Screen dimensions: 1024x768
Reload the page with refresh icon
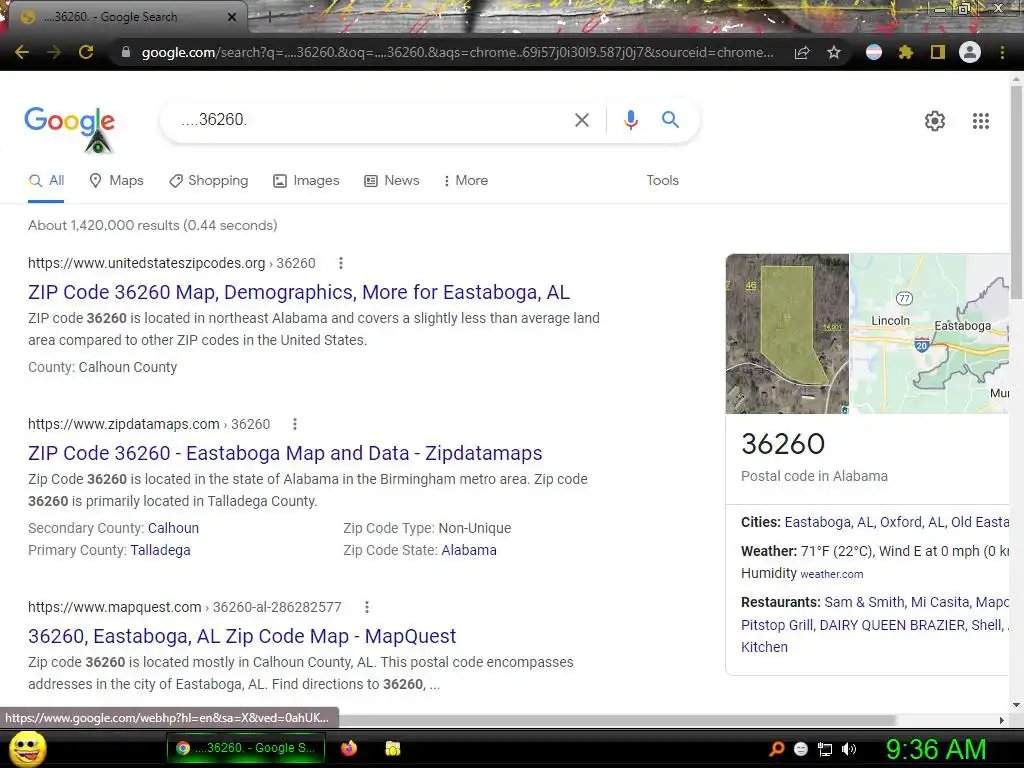pyautogui.click(x=86, y=52)
